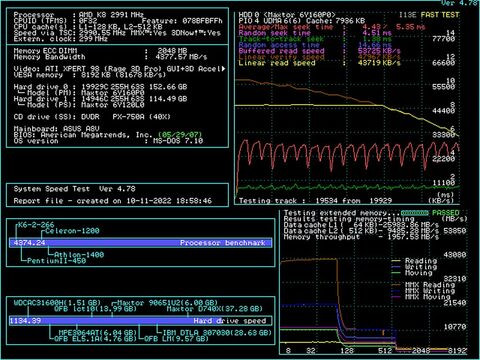This screenshot has height=360, width=480.
Task: Click the green BIOS date (05/29/07)
Action: (x=180, y=135)
